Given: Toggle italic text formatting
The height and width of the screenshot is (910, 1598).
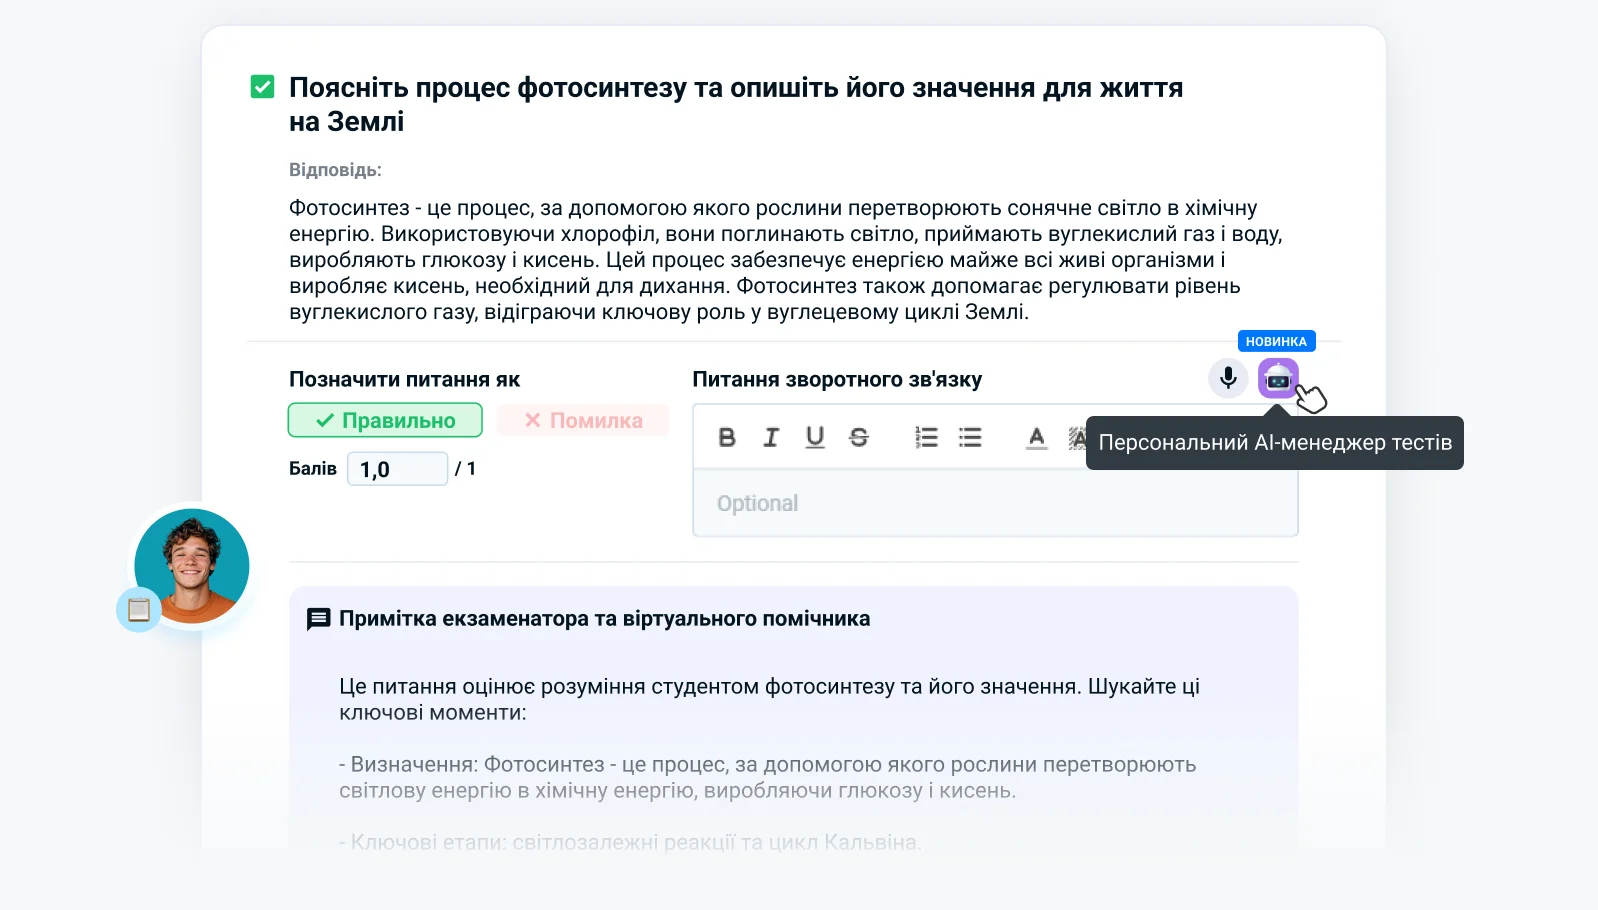Looking at the screenshot, I should click(x=771, y=437).
